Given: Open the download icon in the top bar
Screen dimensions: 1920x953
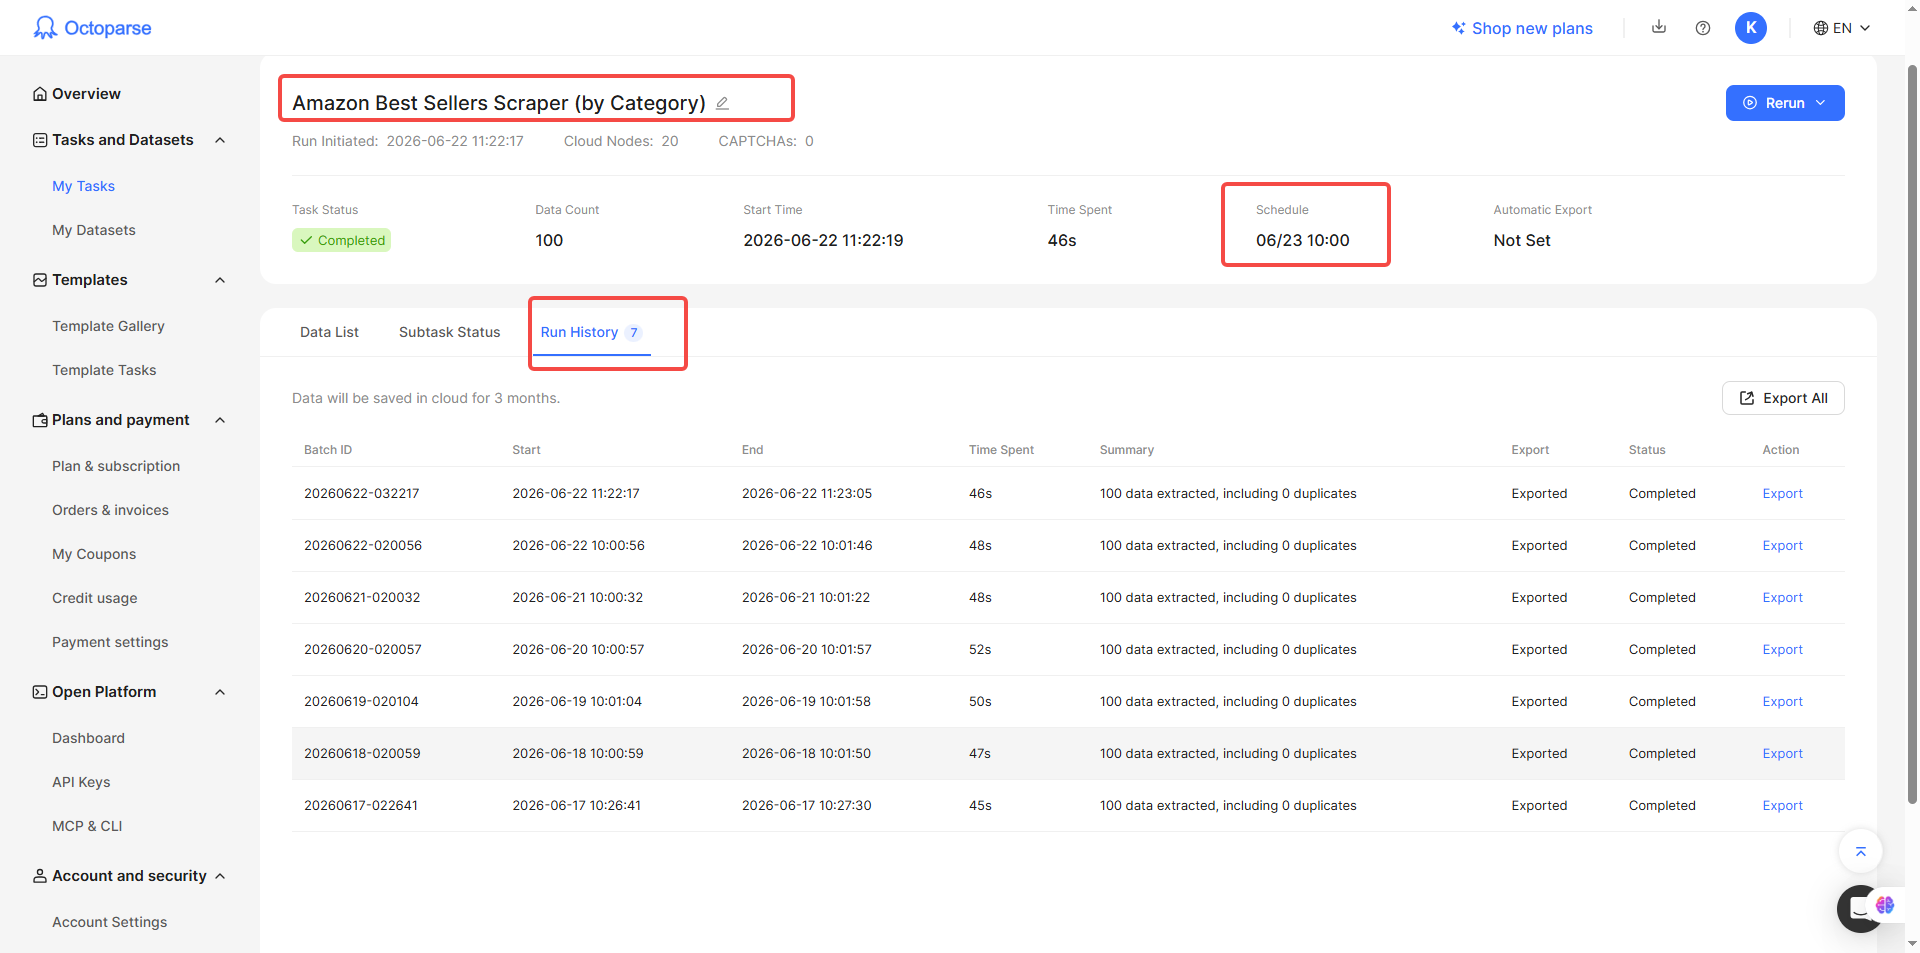Looking at the screenshot, I should pyautogui.click(x=1659, y=27).
